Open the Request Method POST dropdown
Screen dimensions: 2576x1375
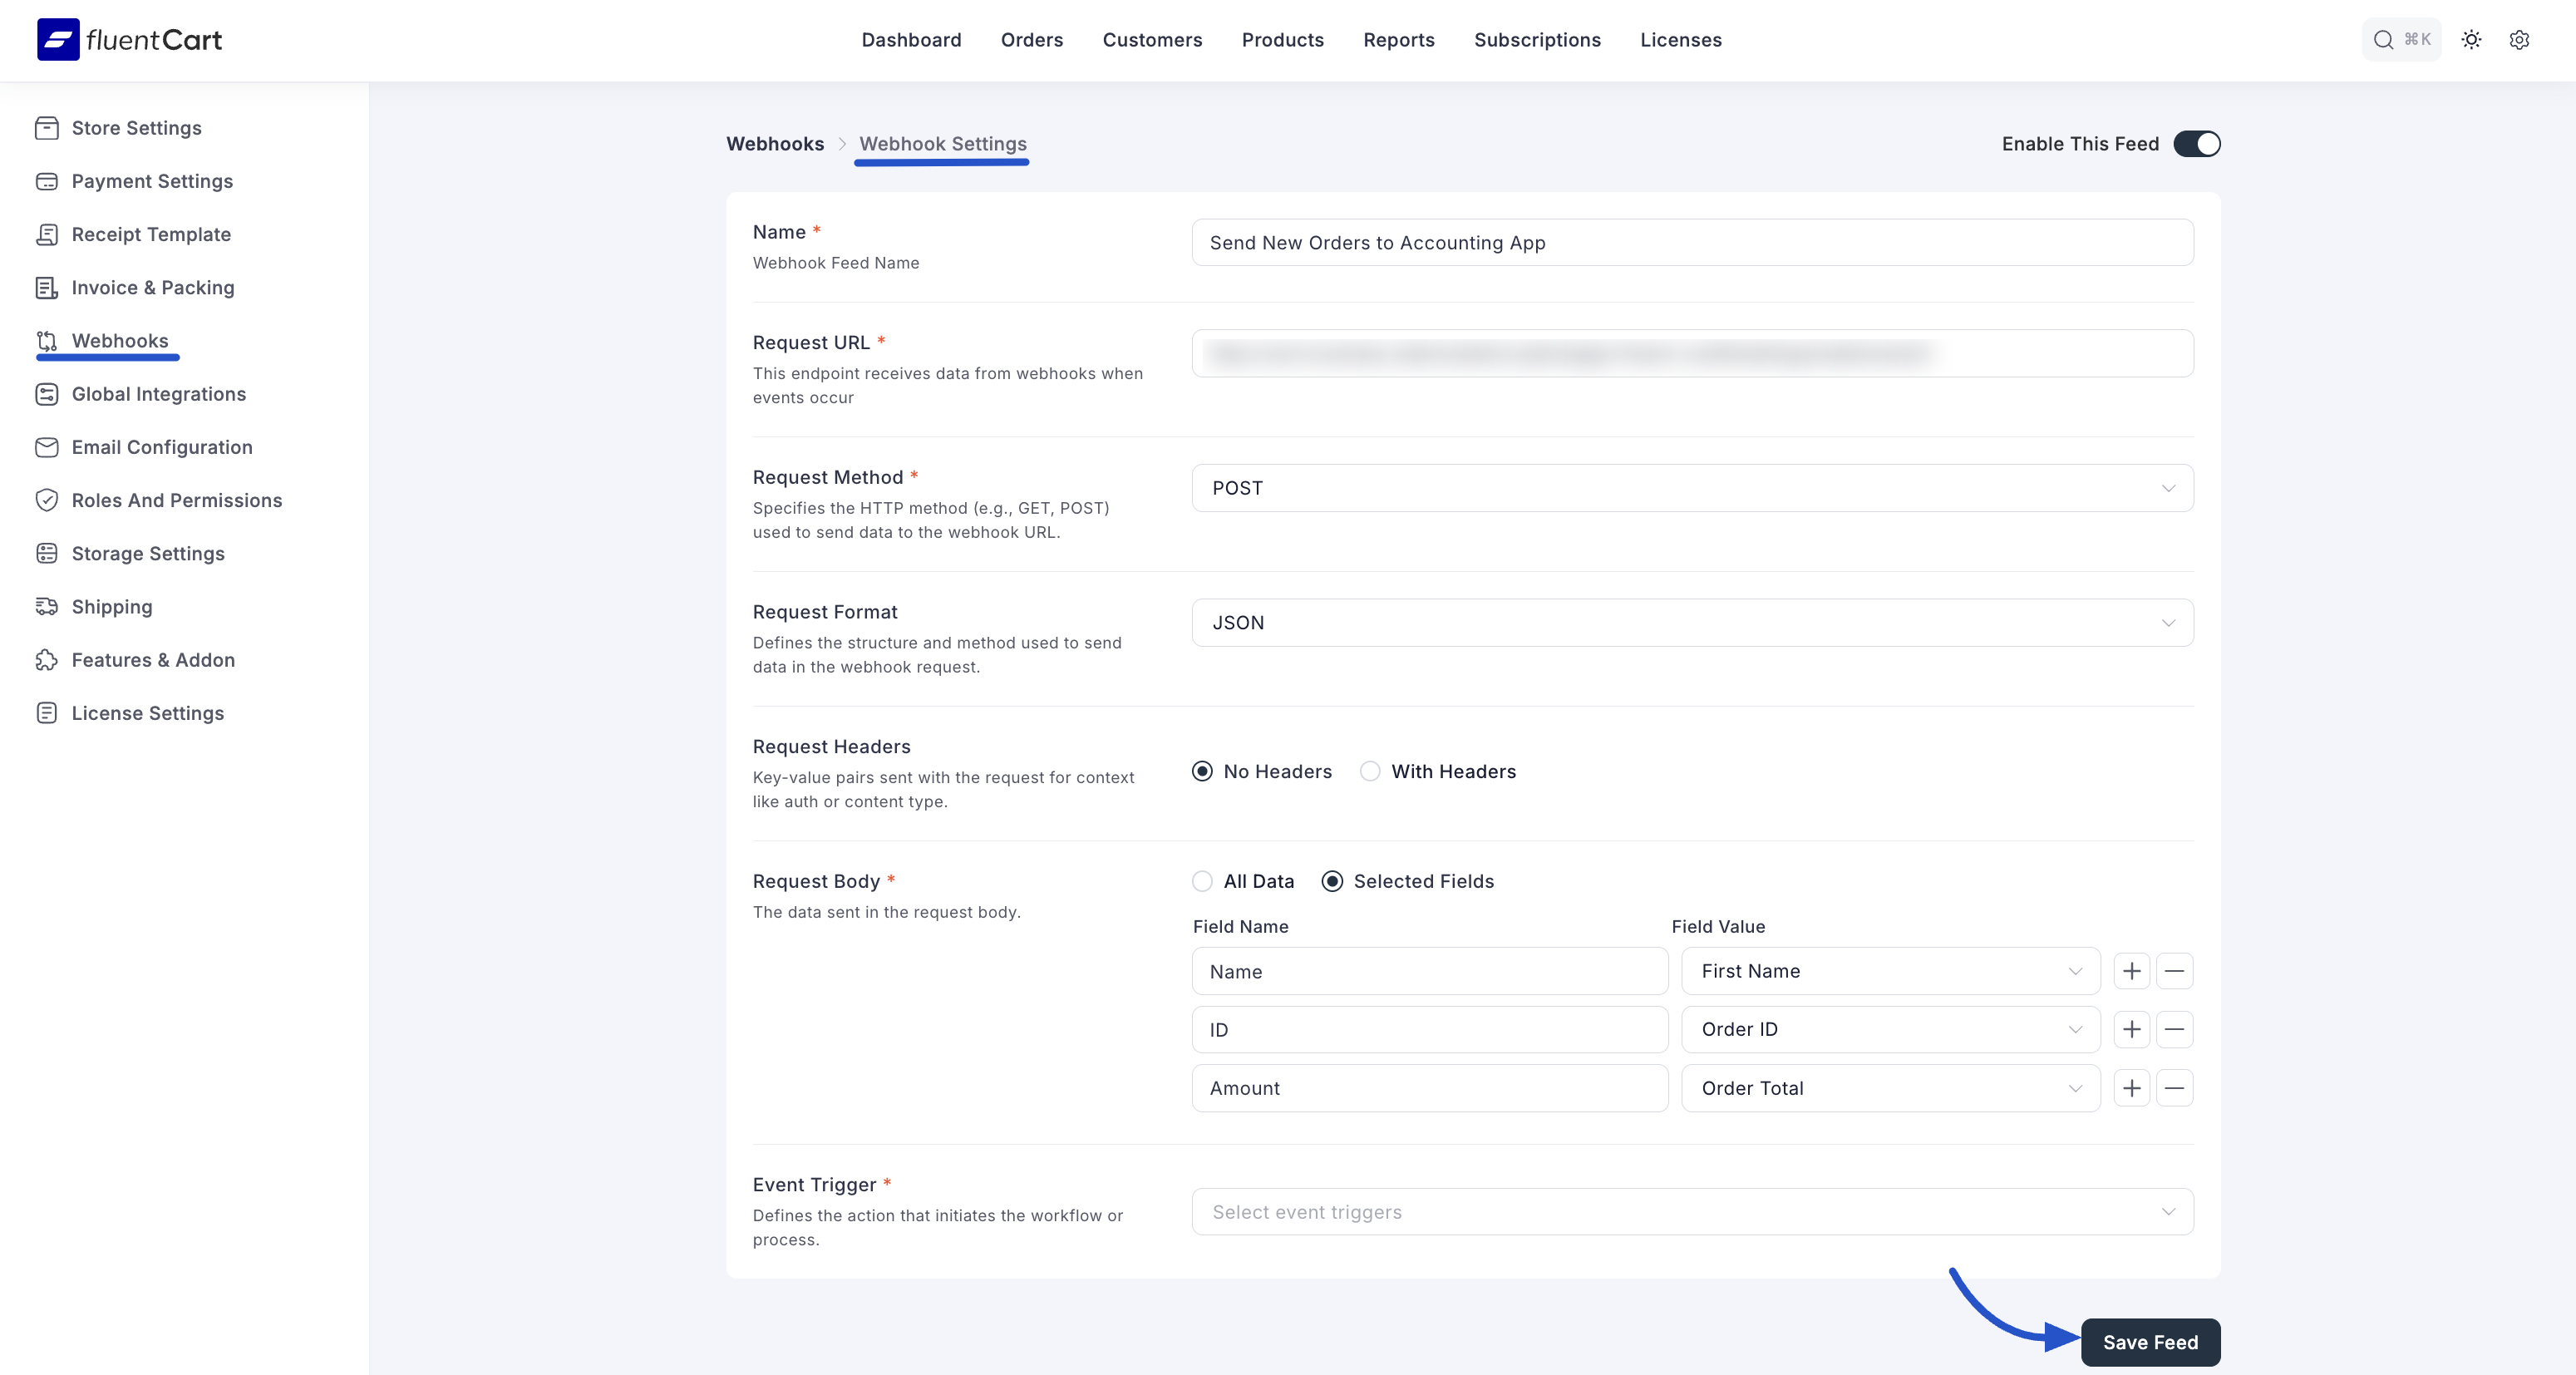[1692, 488]
